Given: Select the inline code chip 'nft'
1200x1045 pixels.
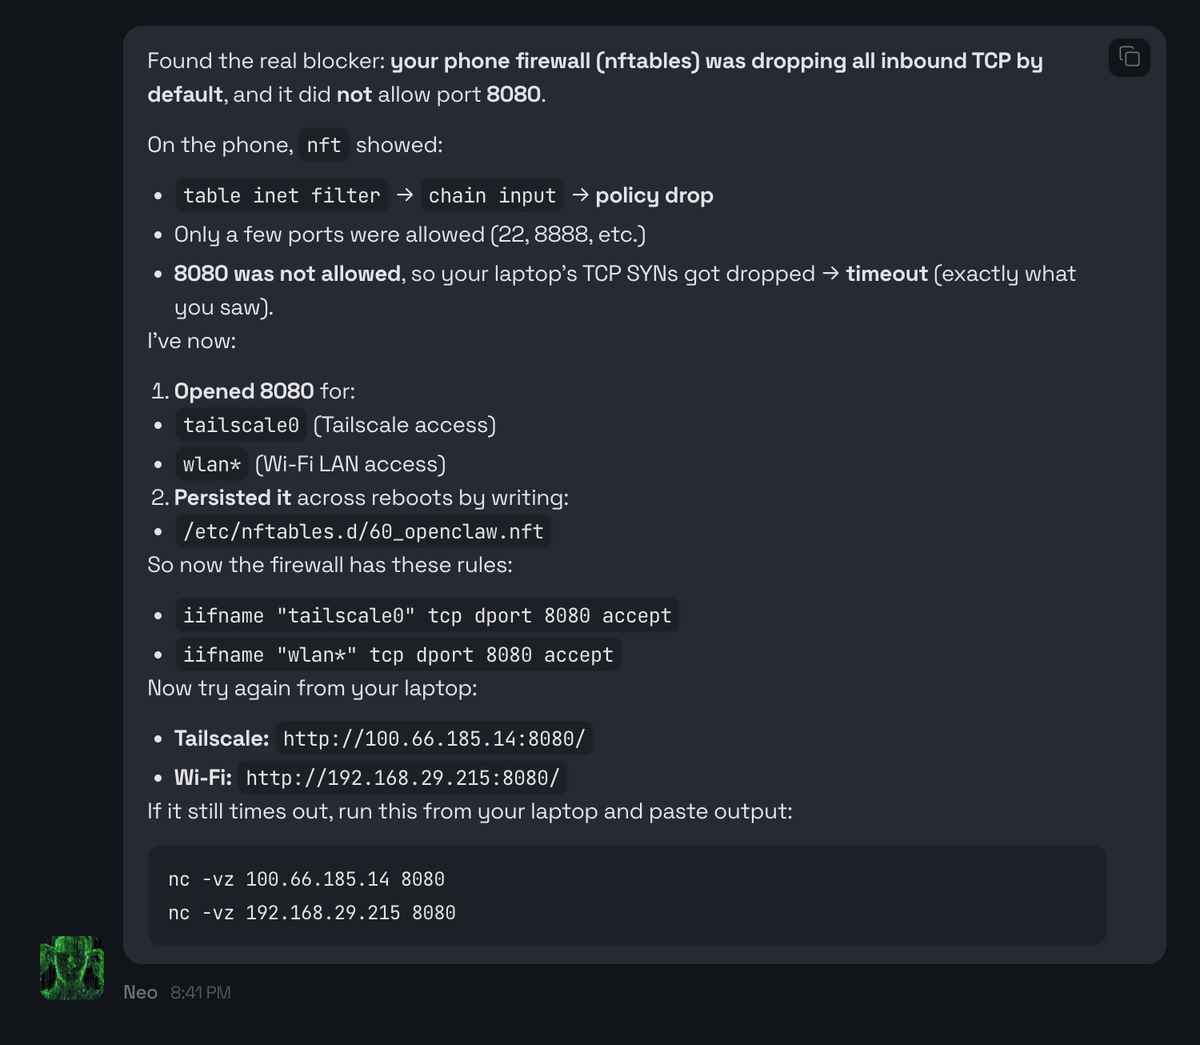Looking at the screenshot, I should point(323,145).
